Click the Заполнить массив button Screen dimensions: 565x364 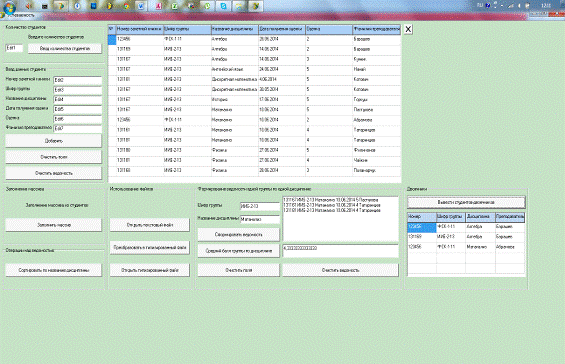[x=54, y=225]
